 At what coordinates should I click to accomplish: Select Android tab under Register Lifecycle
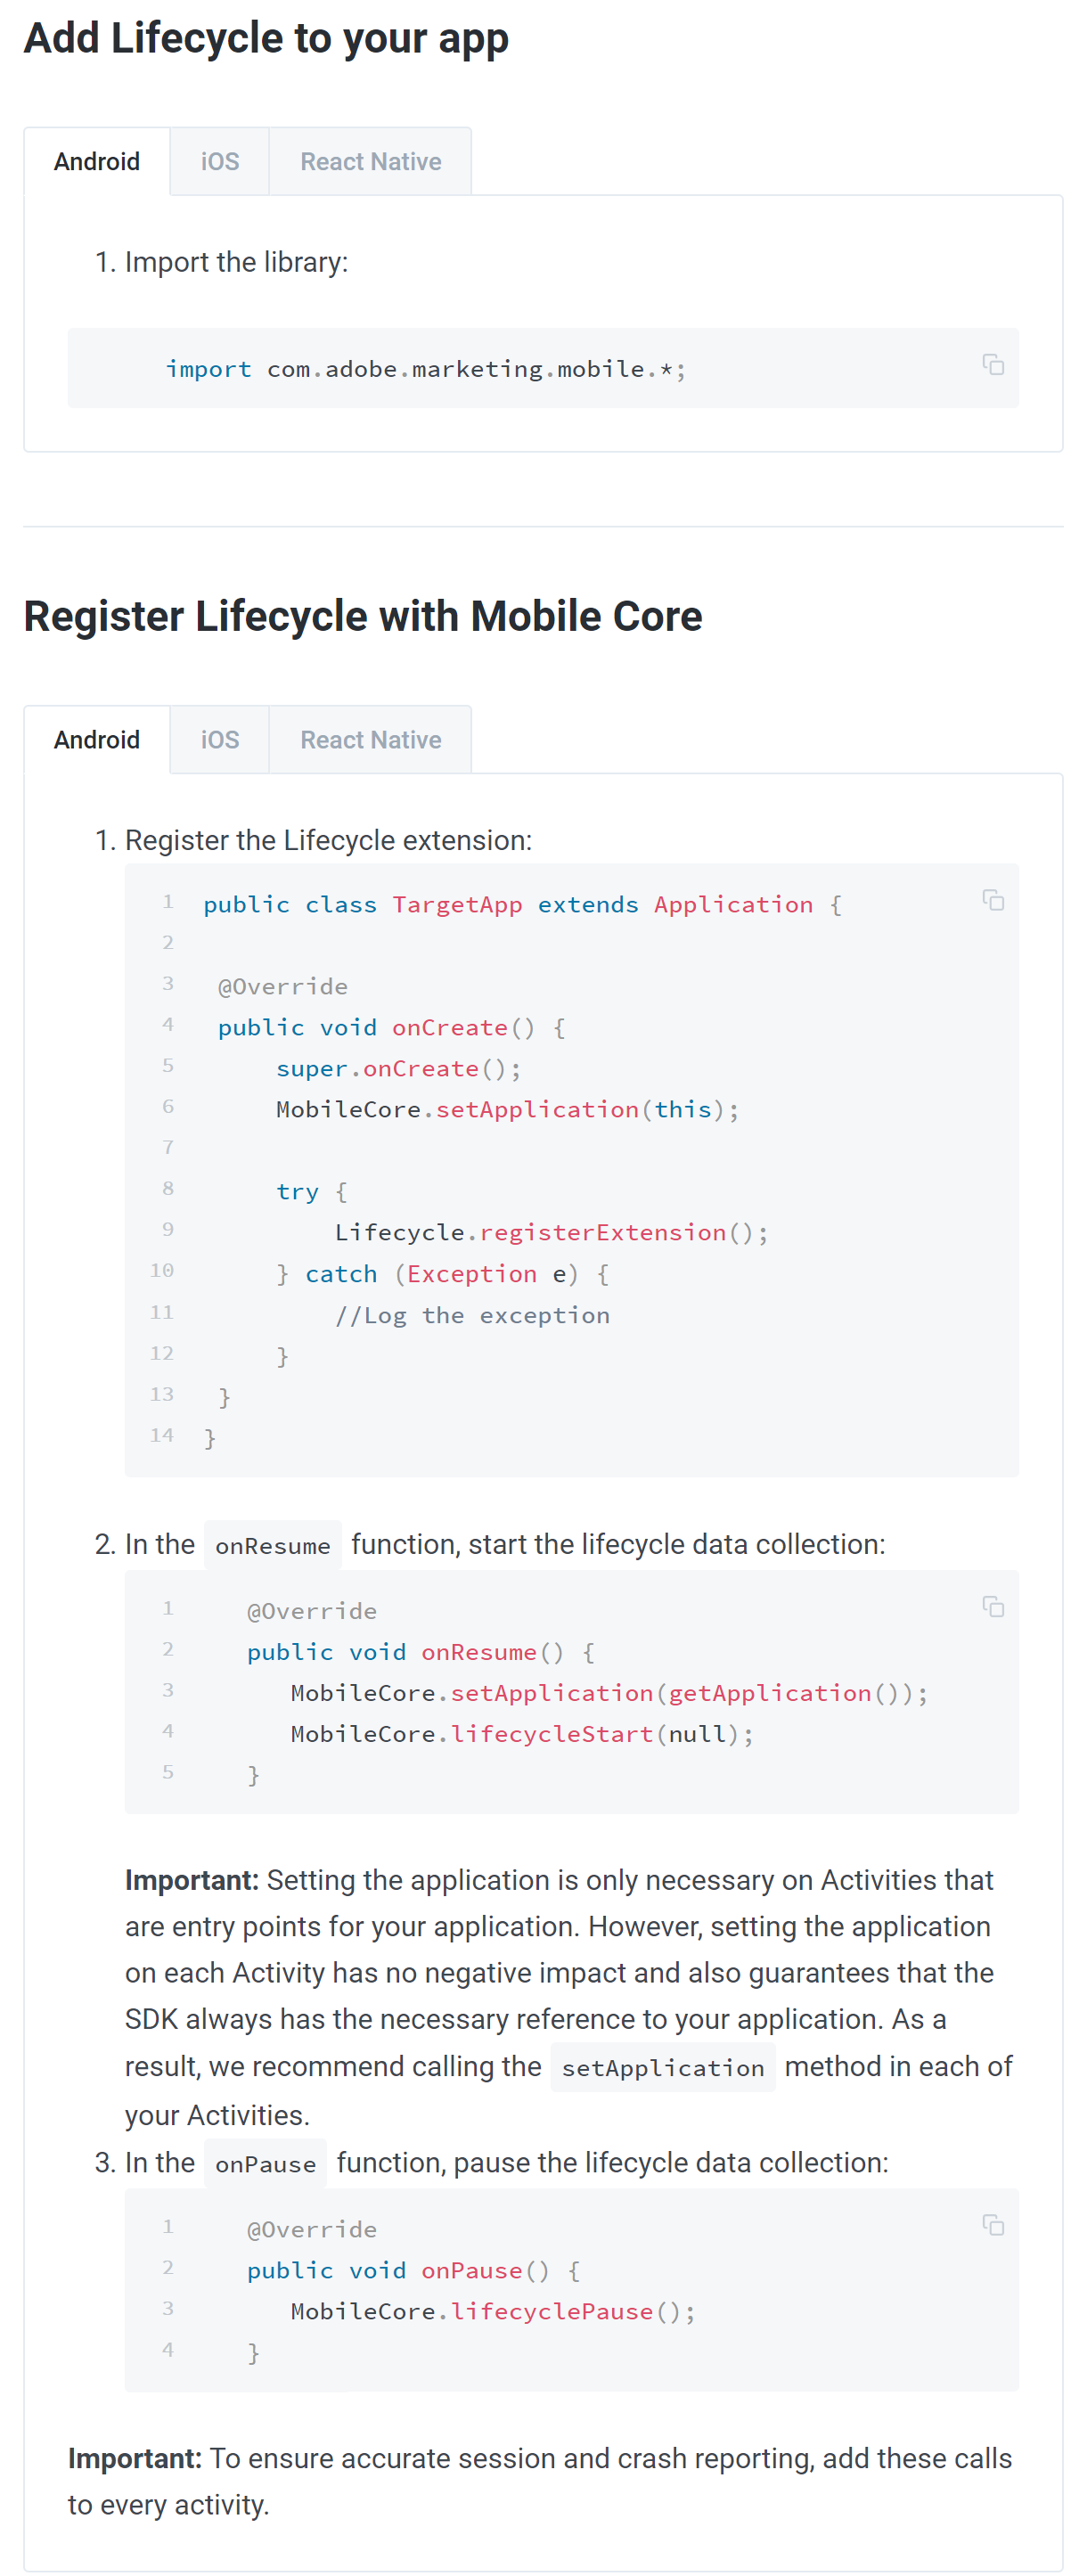(97, 740)
